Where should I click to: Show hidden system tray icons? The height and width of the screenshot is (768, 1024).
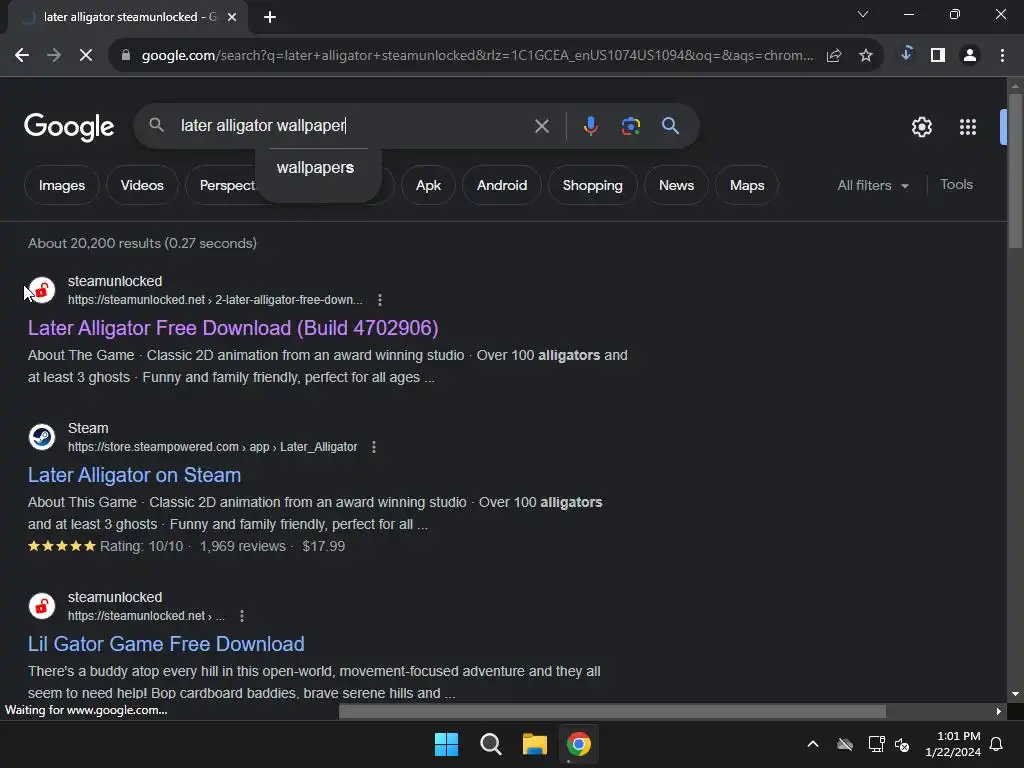(x=813, y=744)
